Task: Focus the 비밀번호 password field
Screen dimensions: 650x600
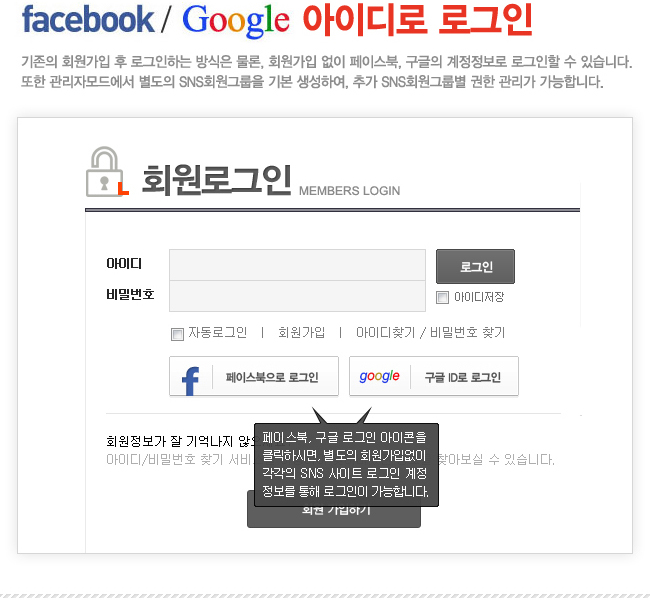Action: coord(297,296)
